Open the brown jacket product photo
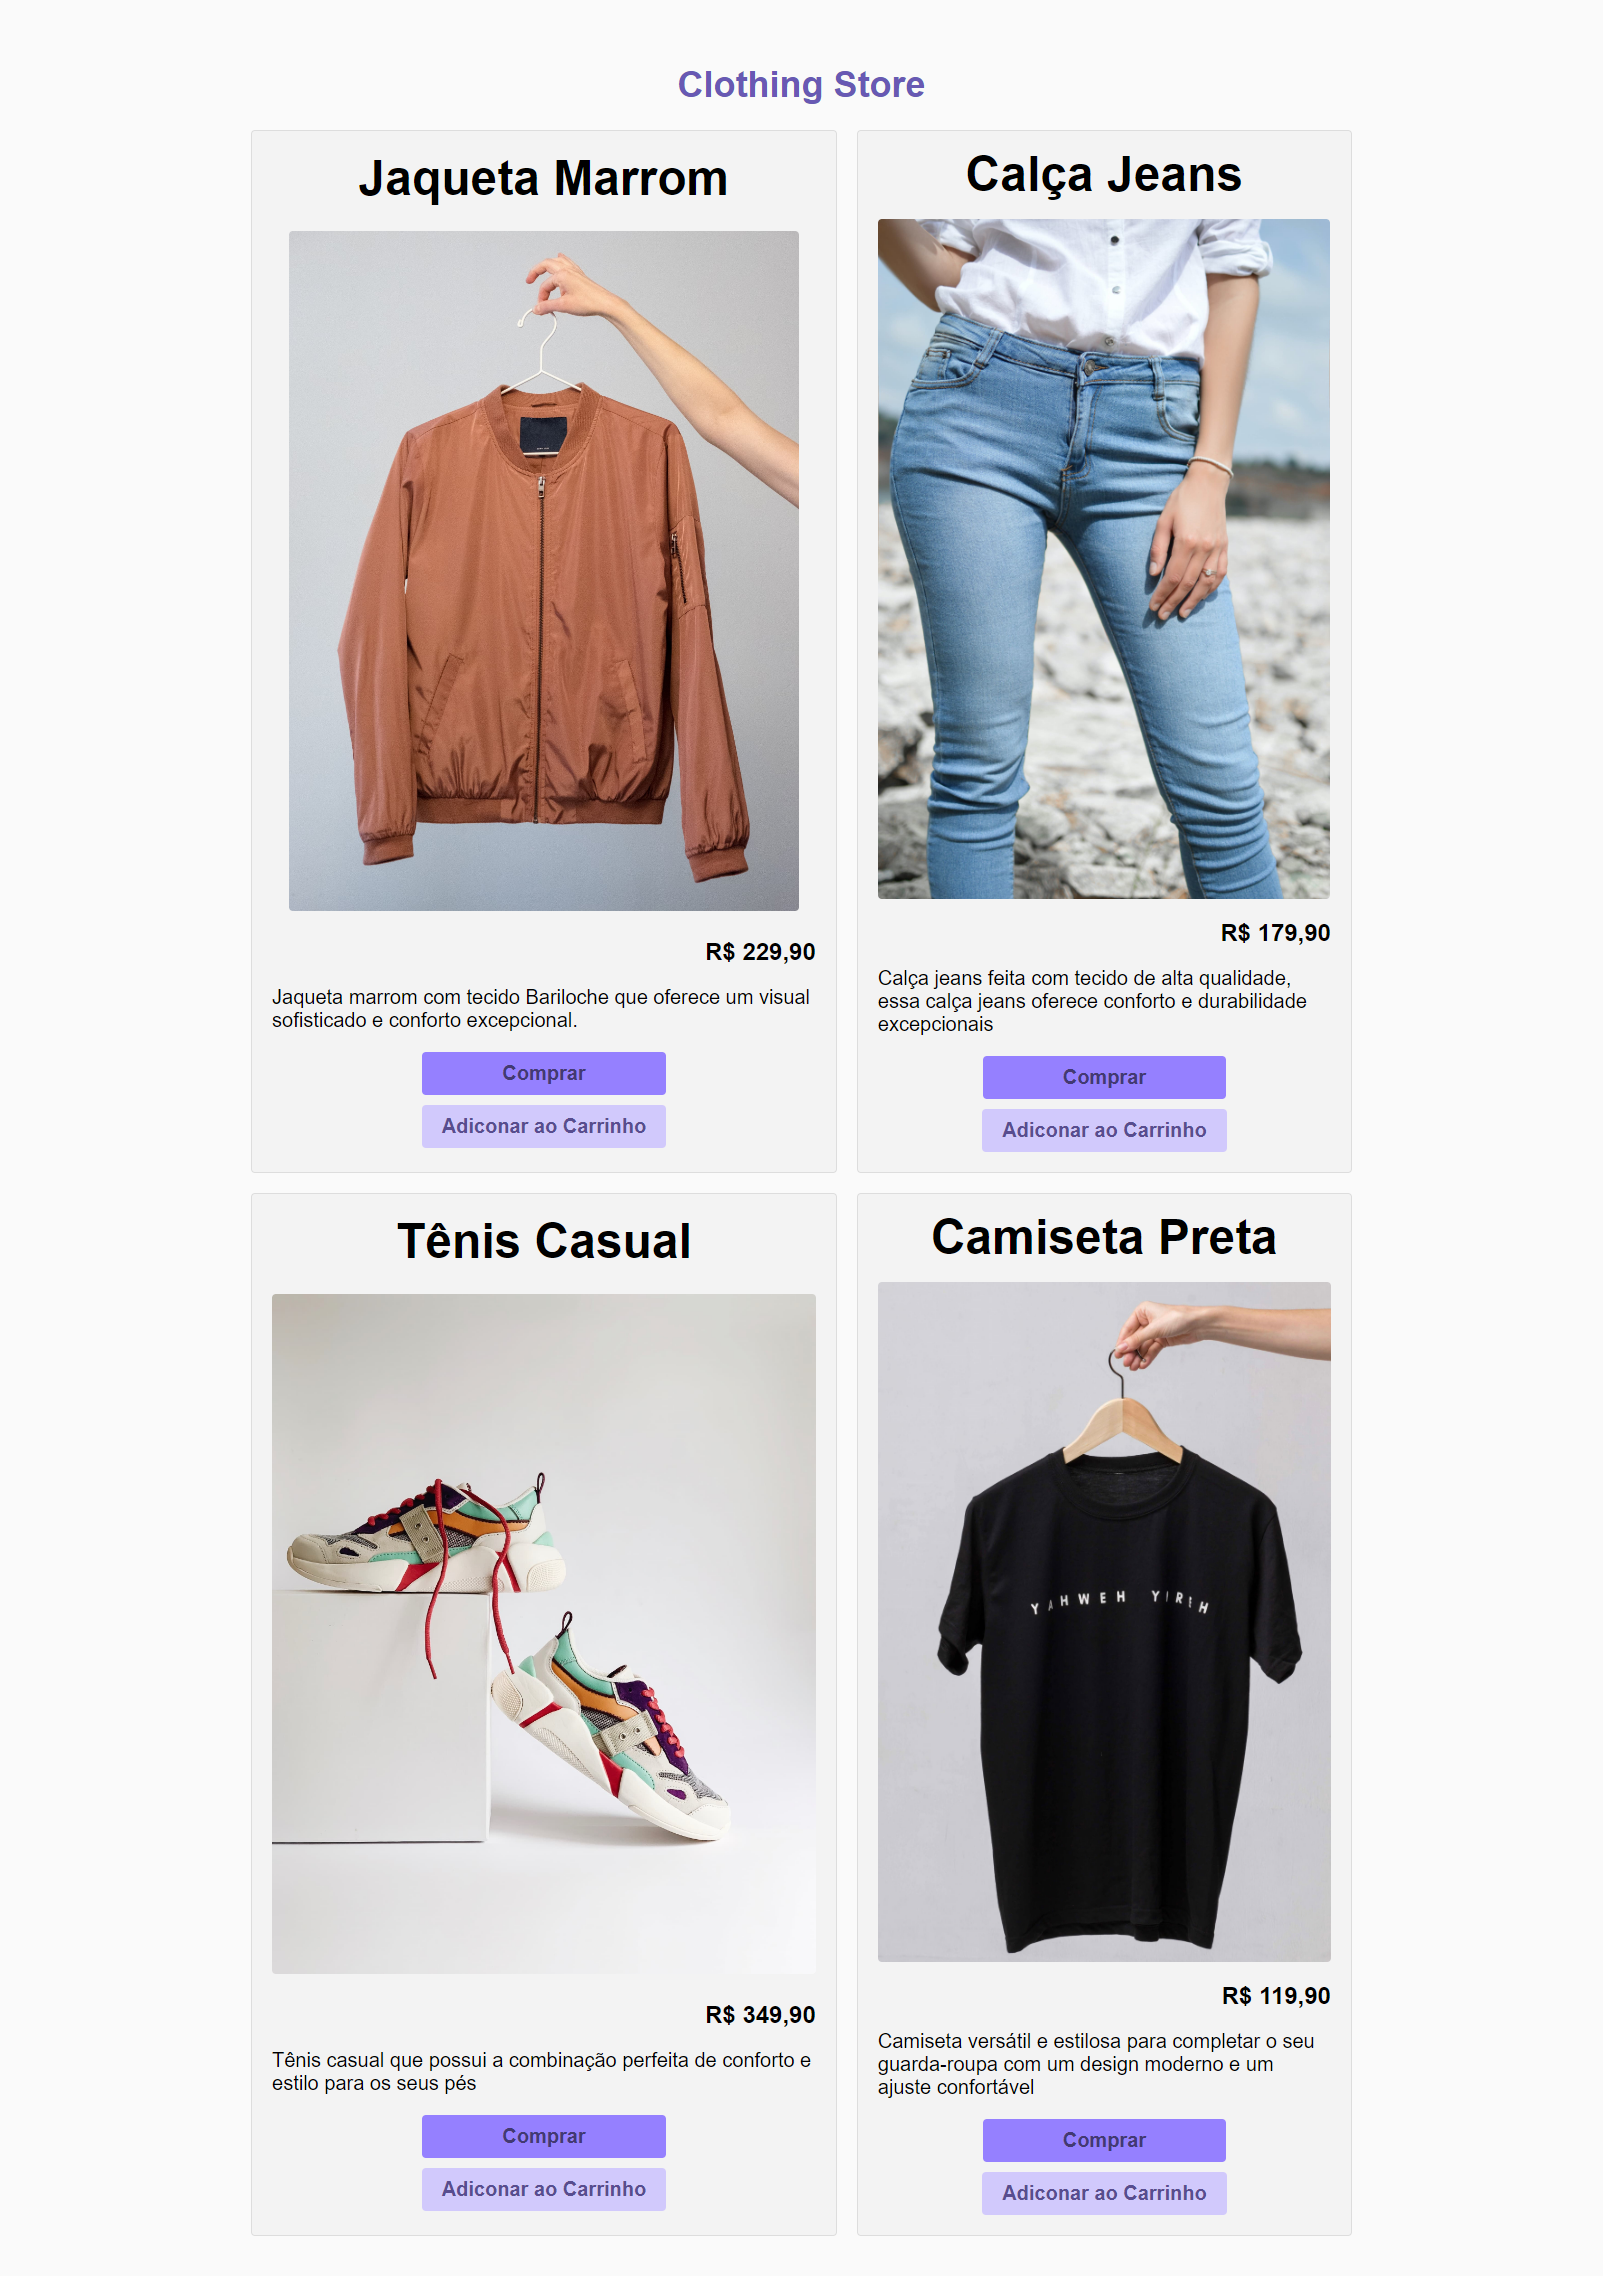This screenshot has width=1603, height=2276. click(544, 571)
